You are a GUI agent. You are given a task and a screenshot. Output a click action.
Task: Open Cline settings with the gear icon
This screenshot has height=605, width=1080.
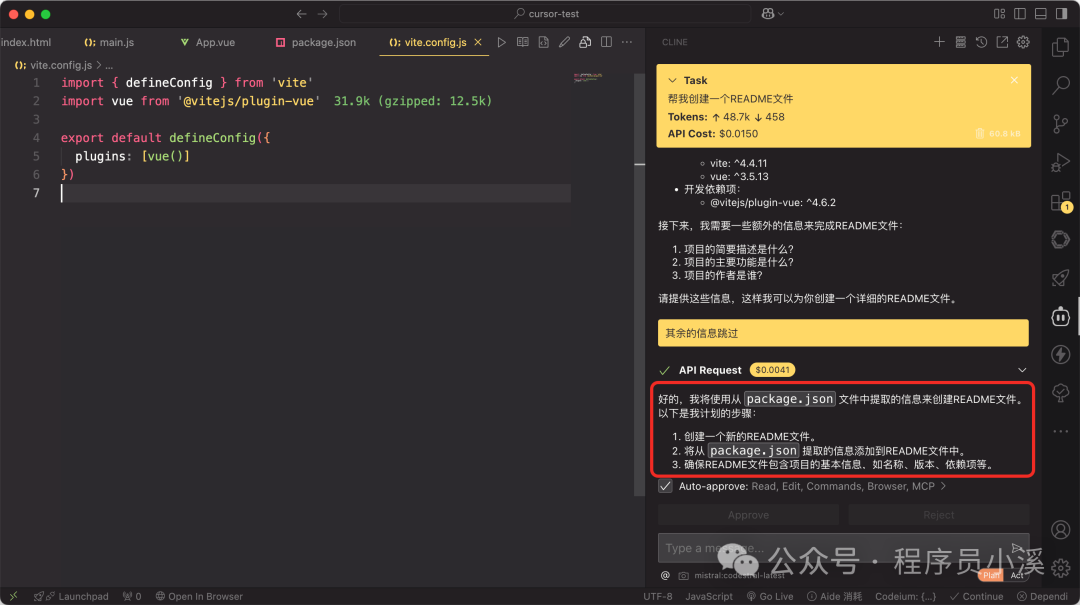(x=1022, y=42)
